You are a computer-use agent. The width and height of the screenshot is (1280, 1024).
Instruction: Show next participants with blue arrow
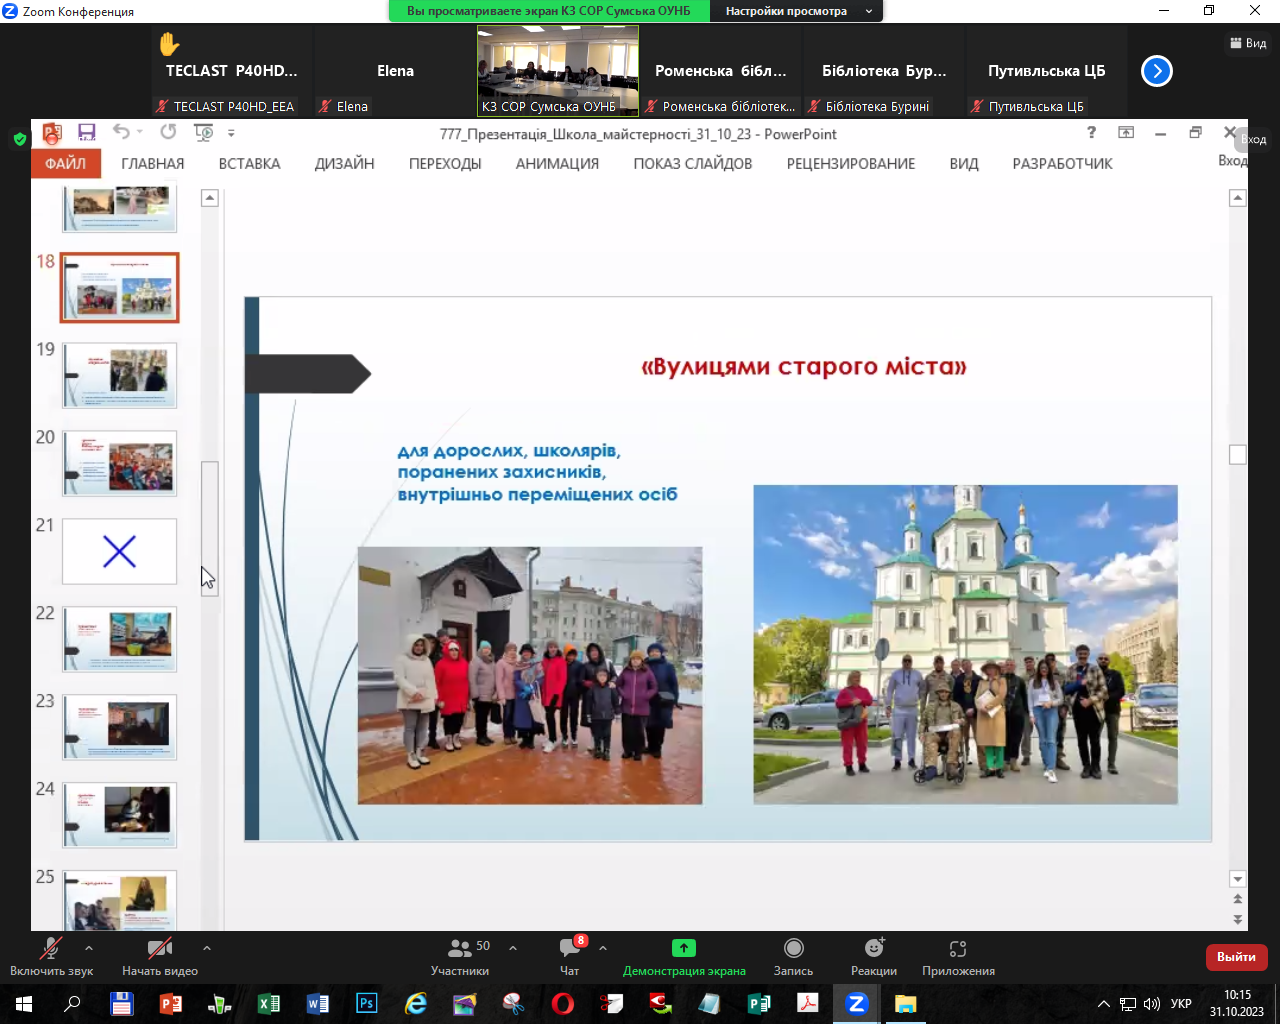pos(1156,71)
